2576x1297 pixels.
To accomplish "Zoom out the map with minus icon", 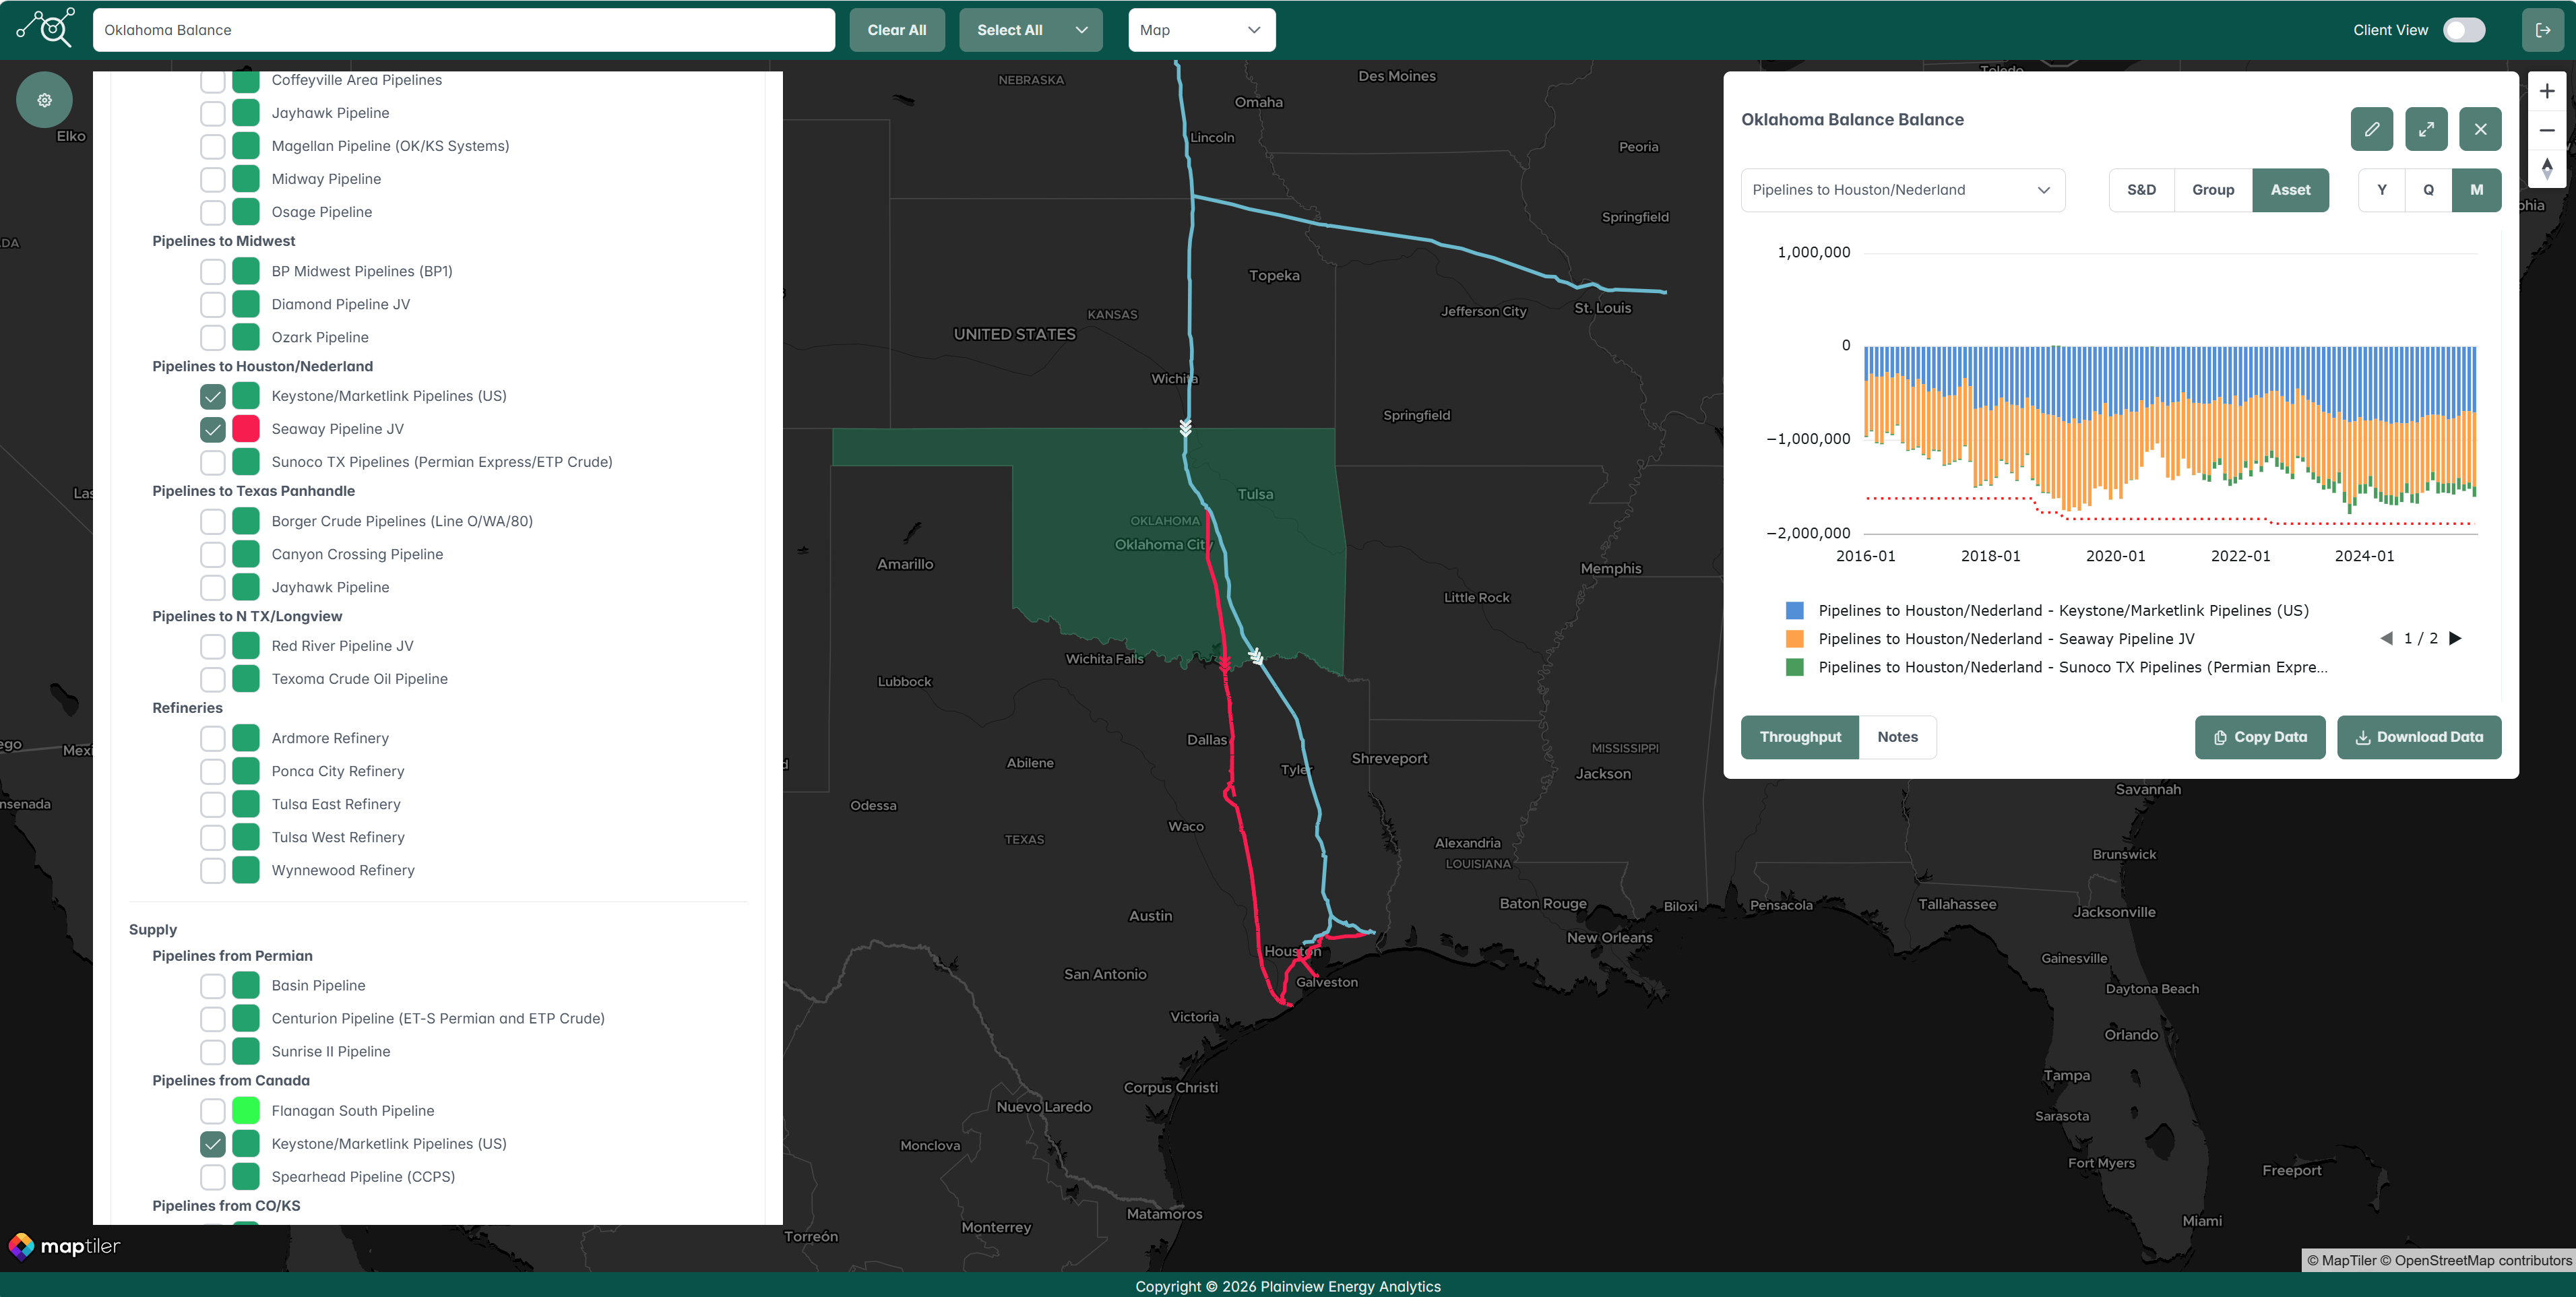I will [2546, 130].
